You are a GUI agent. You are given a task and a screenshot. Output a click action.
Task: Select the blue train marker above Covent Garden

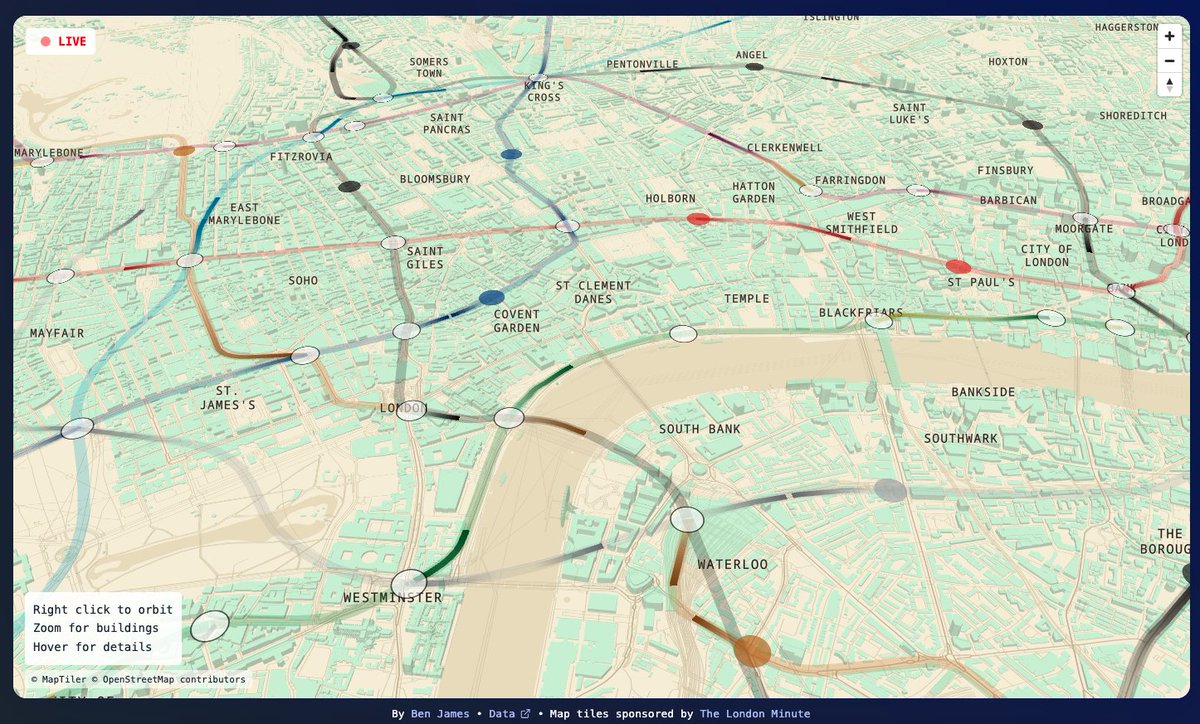click(x=491, y=297)
